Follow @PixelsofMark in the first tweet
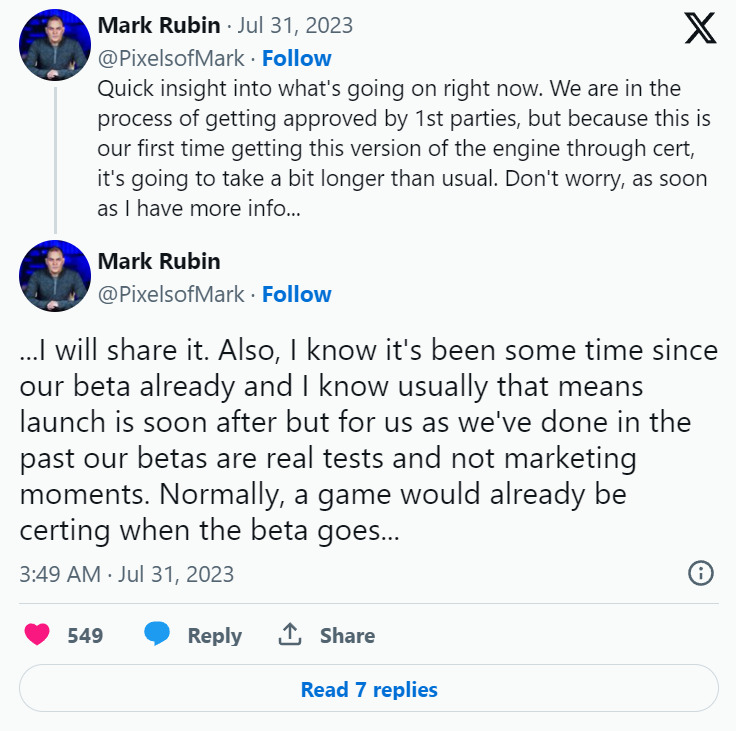Viewport: 736px width, 731px height. pyautogui.click(x=296, y=58)
